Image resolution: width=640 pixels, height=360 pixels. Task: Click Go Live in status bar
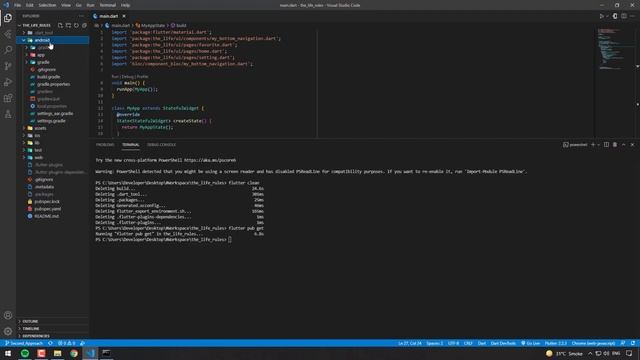point(530,343)
